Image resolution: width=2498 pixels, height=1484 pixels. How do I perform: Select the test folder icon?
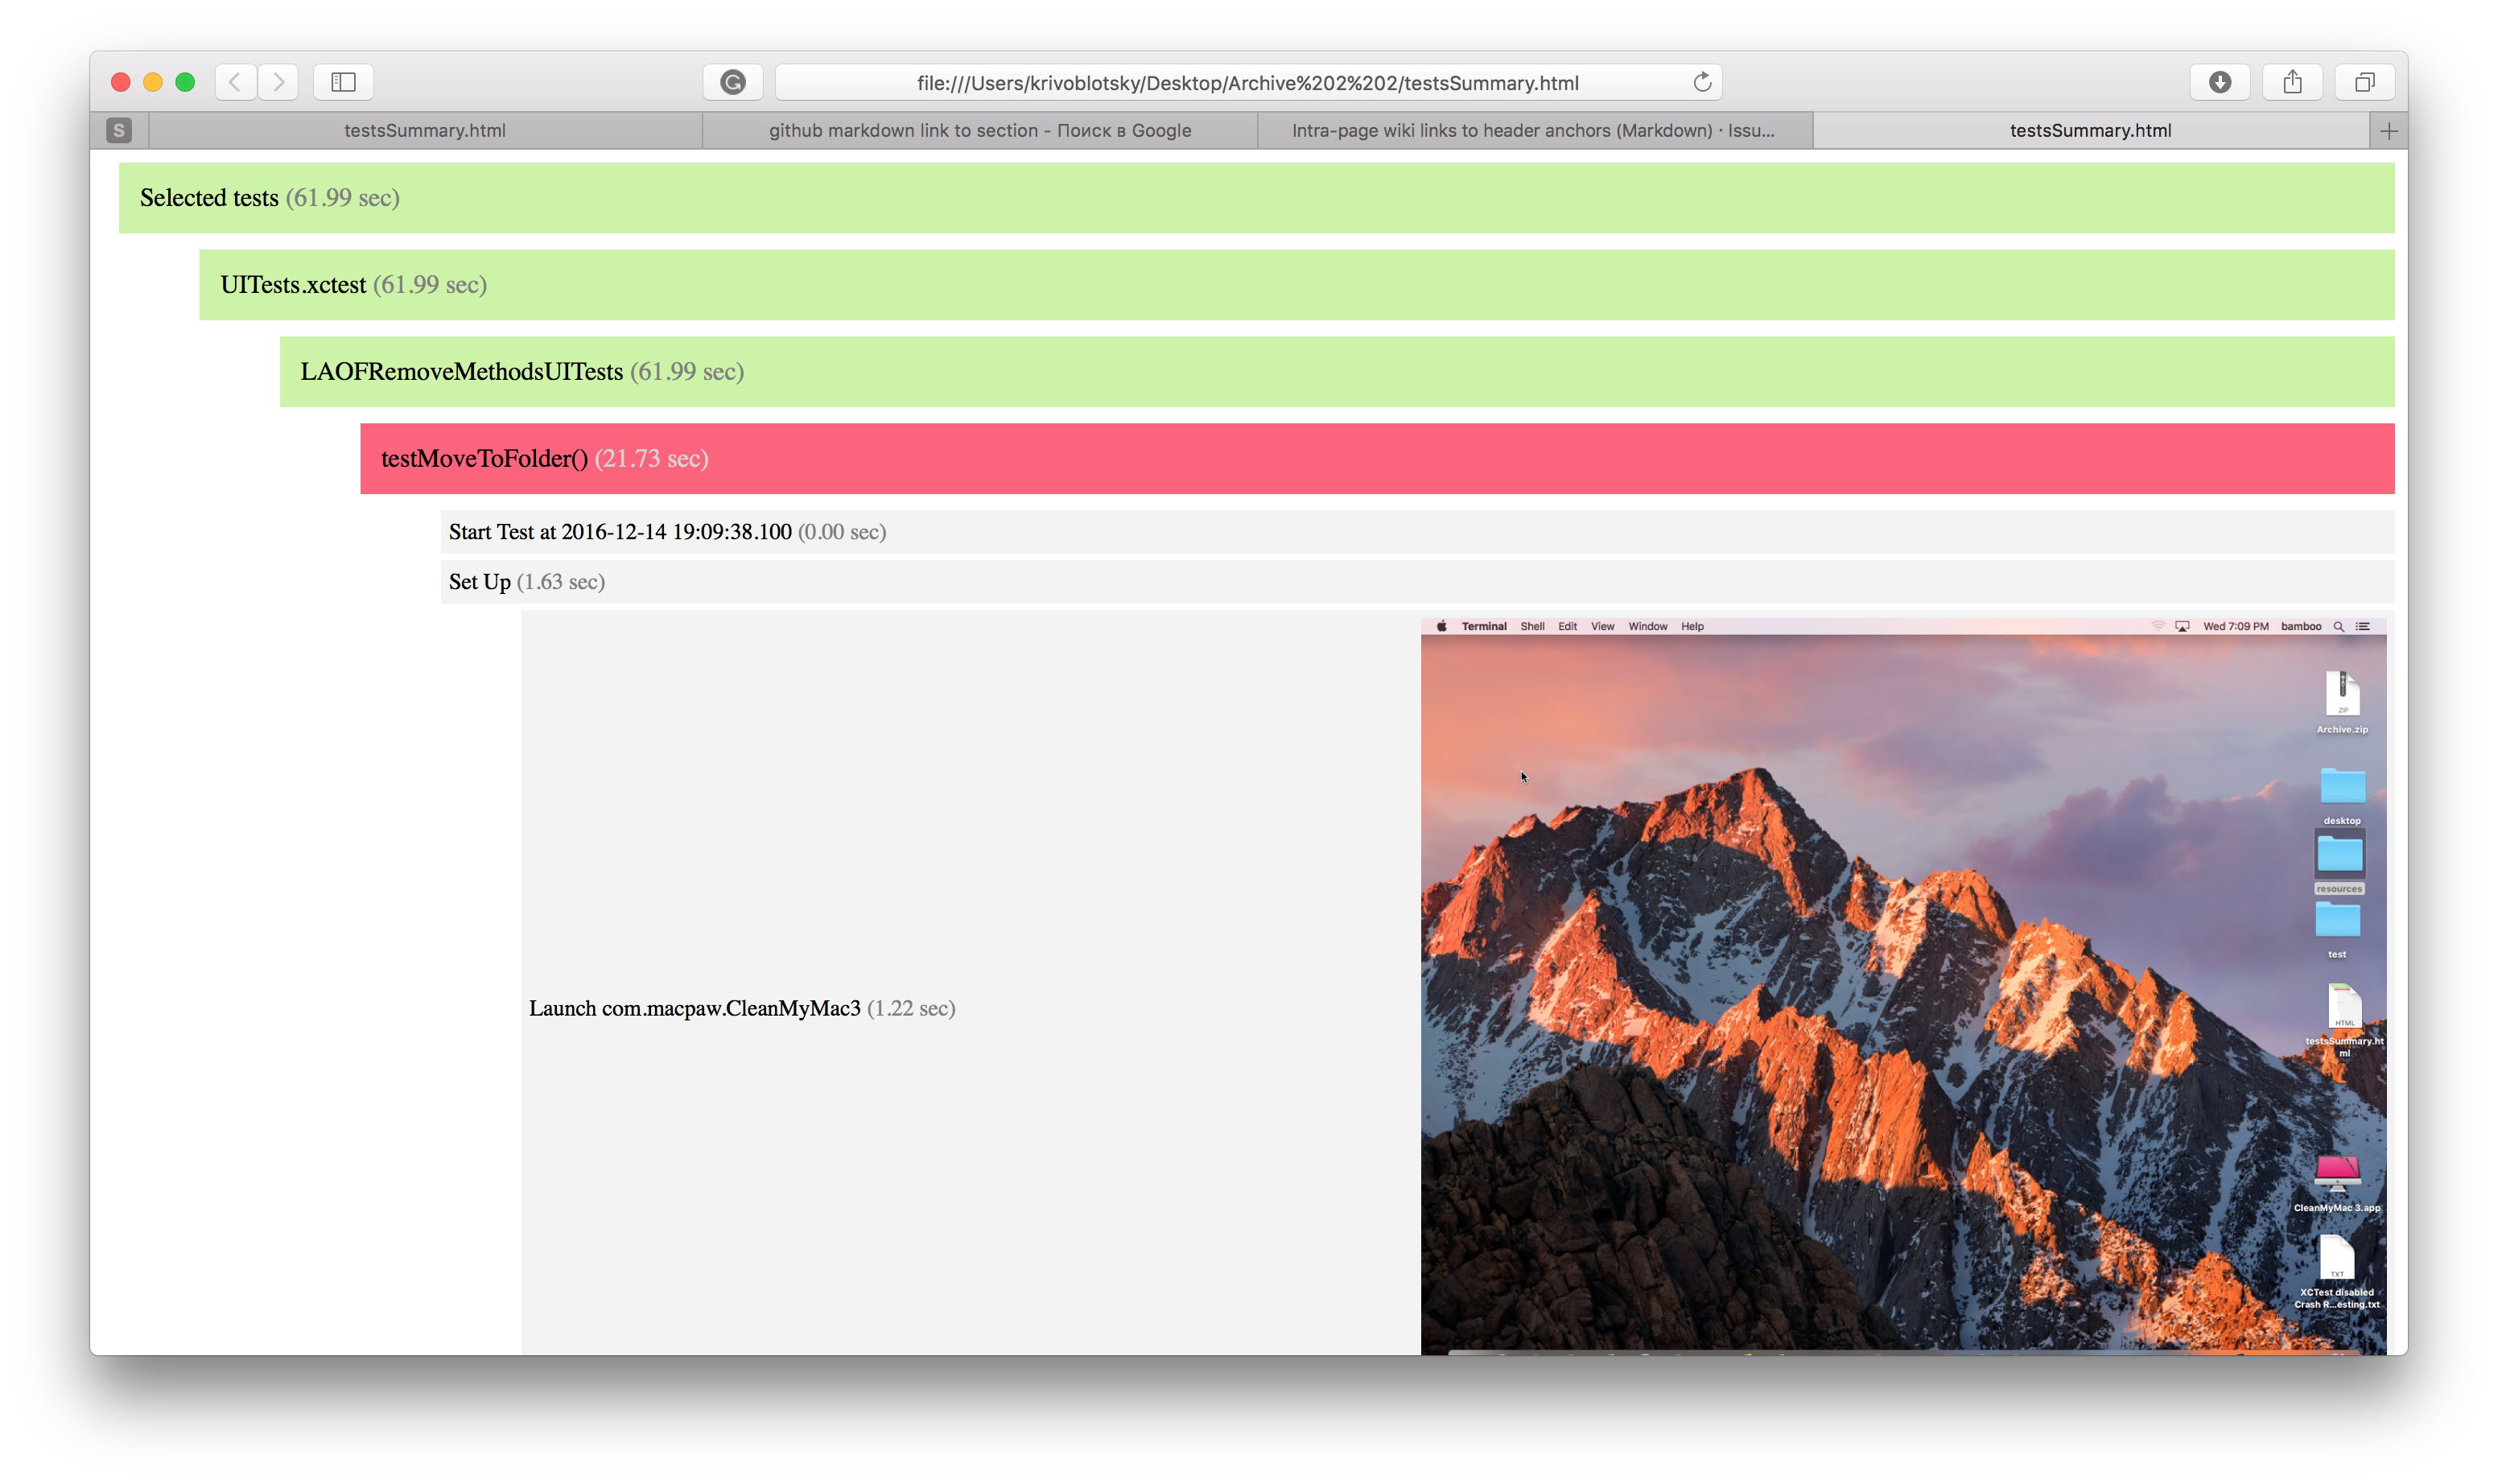2337,929
